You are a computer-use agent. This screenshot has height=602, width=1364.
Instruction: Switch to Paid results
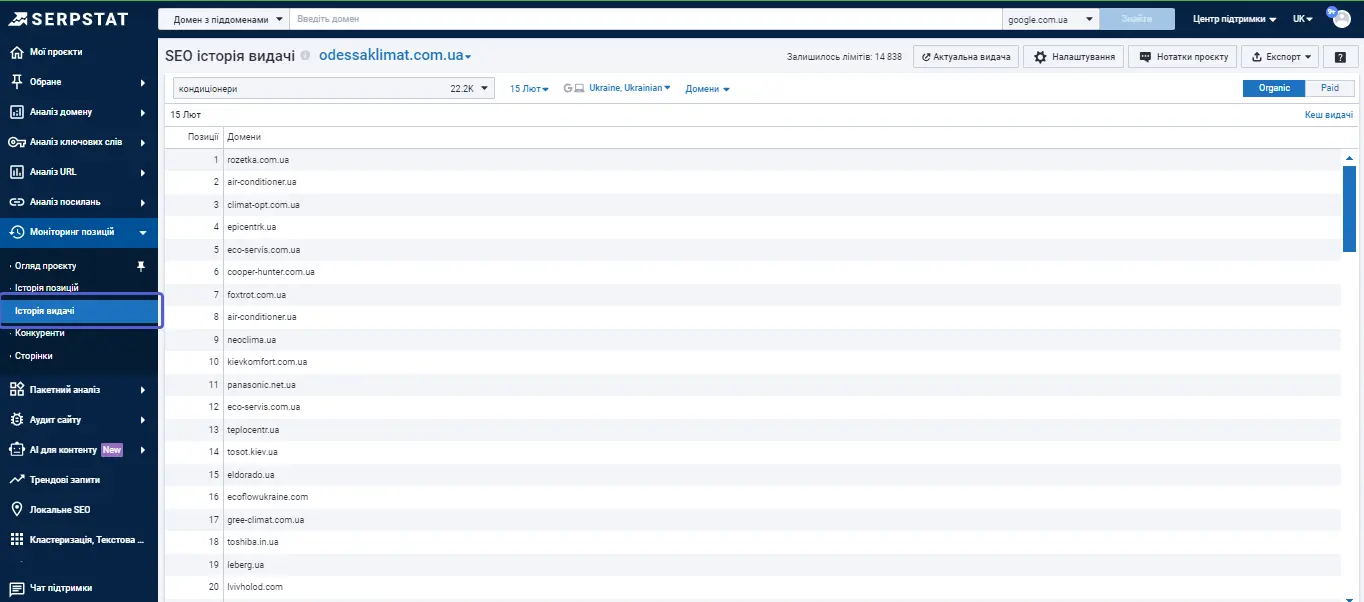pyautogui.click(x=1330, y=88)
